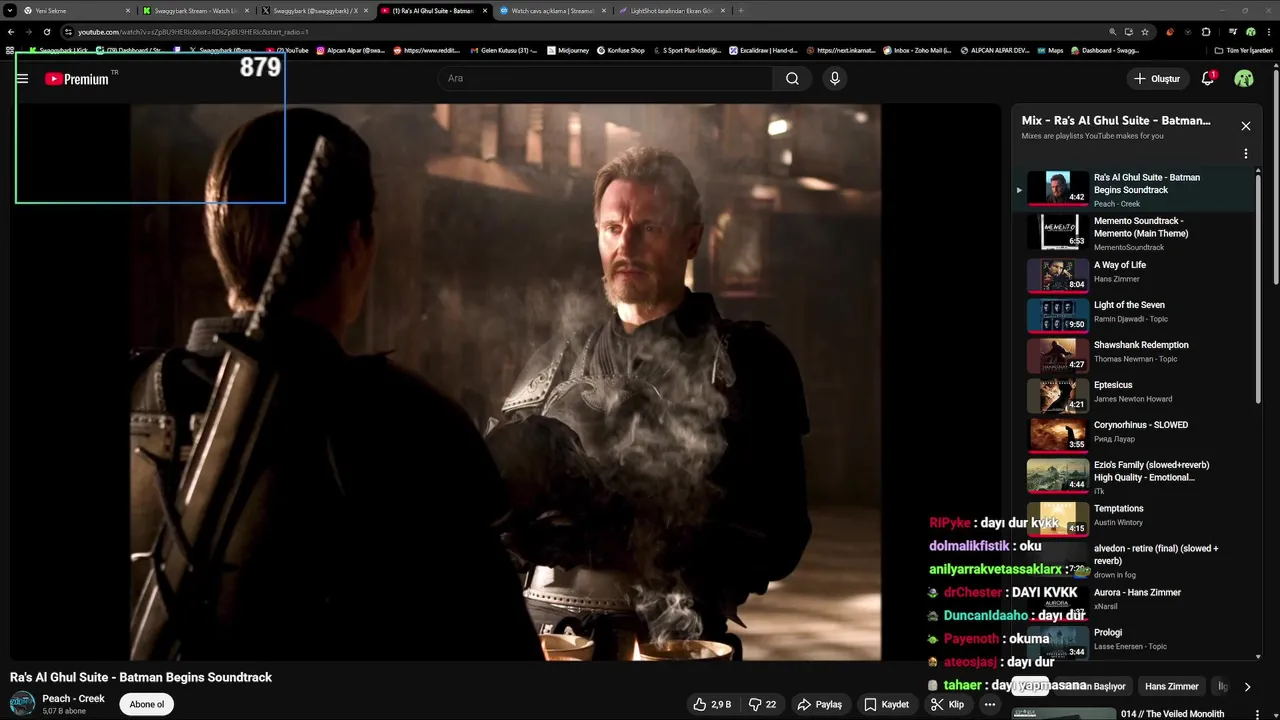Open the YouTube hamburger guide menu
Screen dimensions: 1280x720
pos(22,79)
